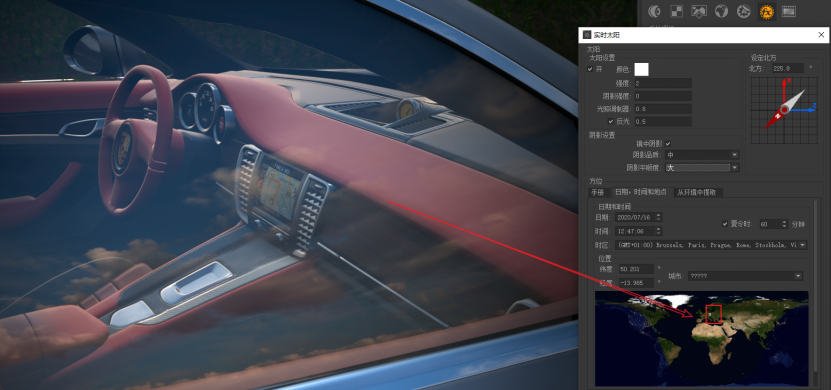The height and width of the screenshot is (390, 831).
Task: Open the image picture icon in toolbar
Action: (699, 11)
